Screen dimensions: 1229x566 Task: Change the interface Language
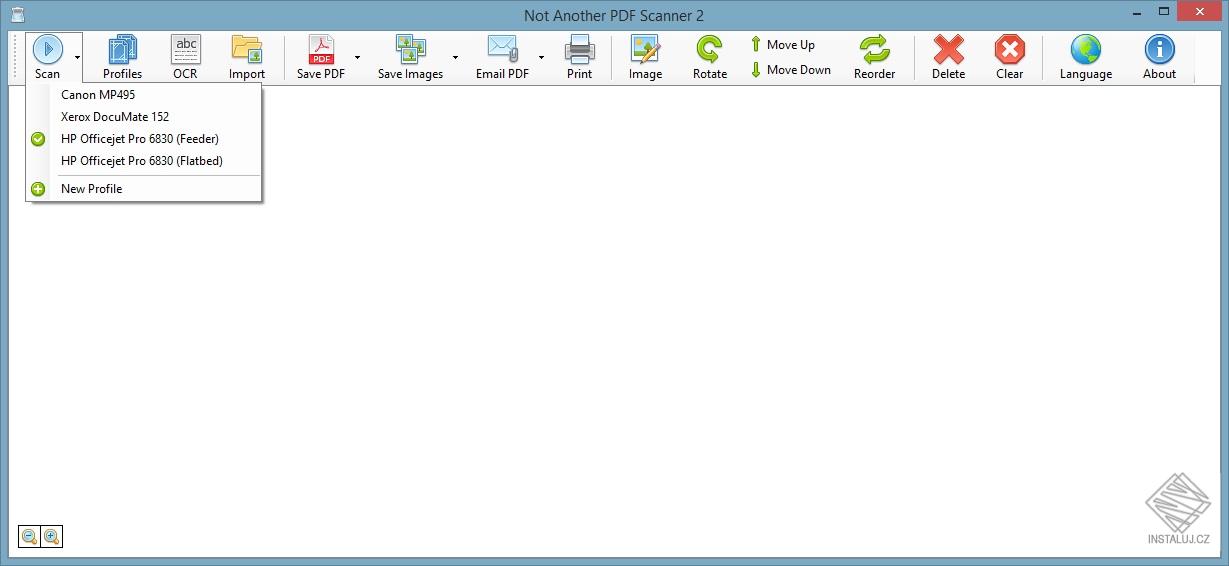pyautogui.click(x=1085, y=57)
